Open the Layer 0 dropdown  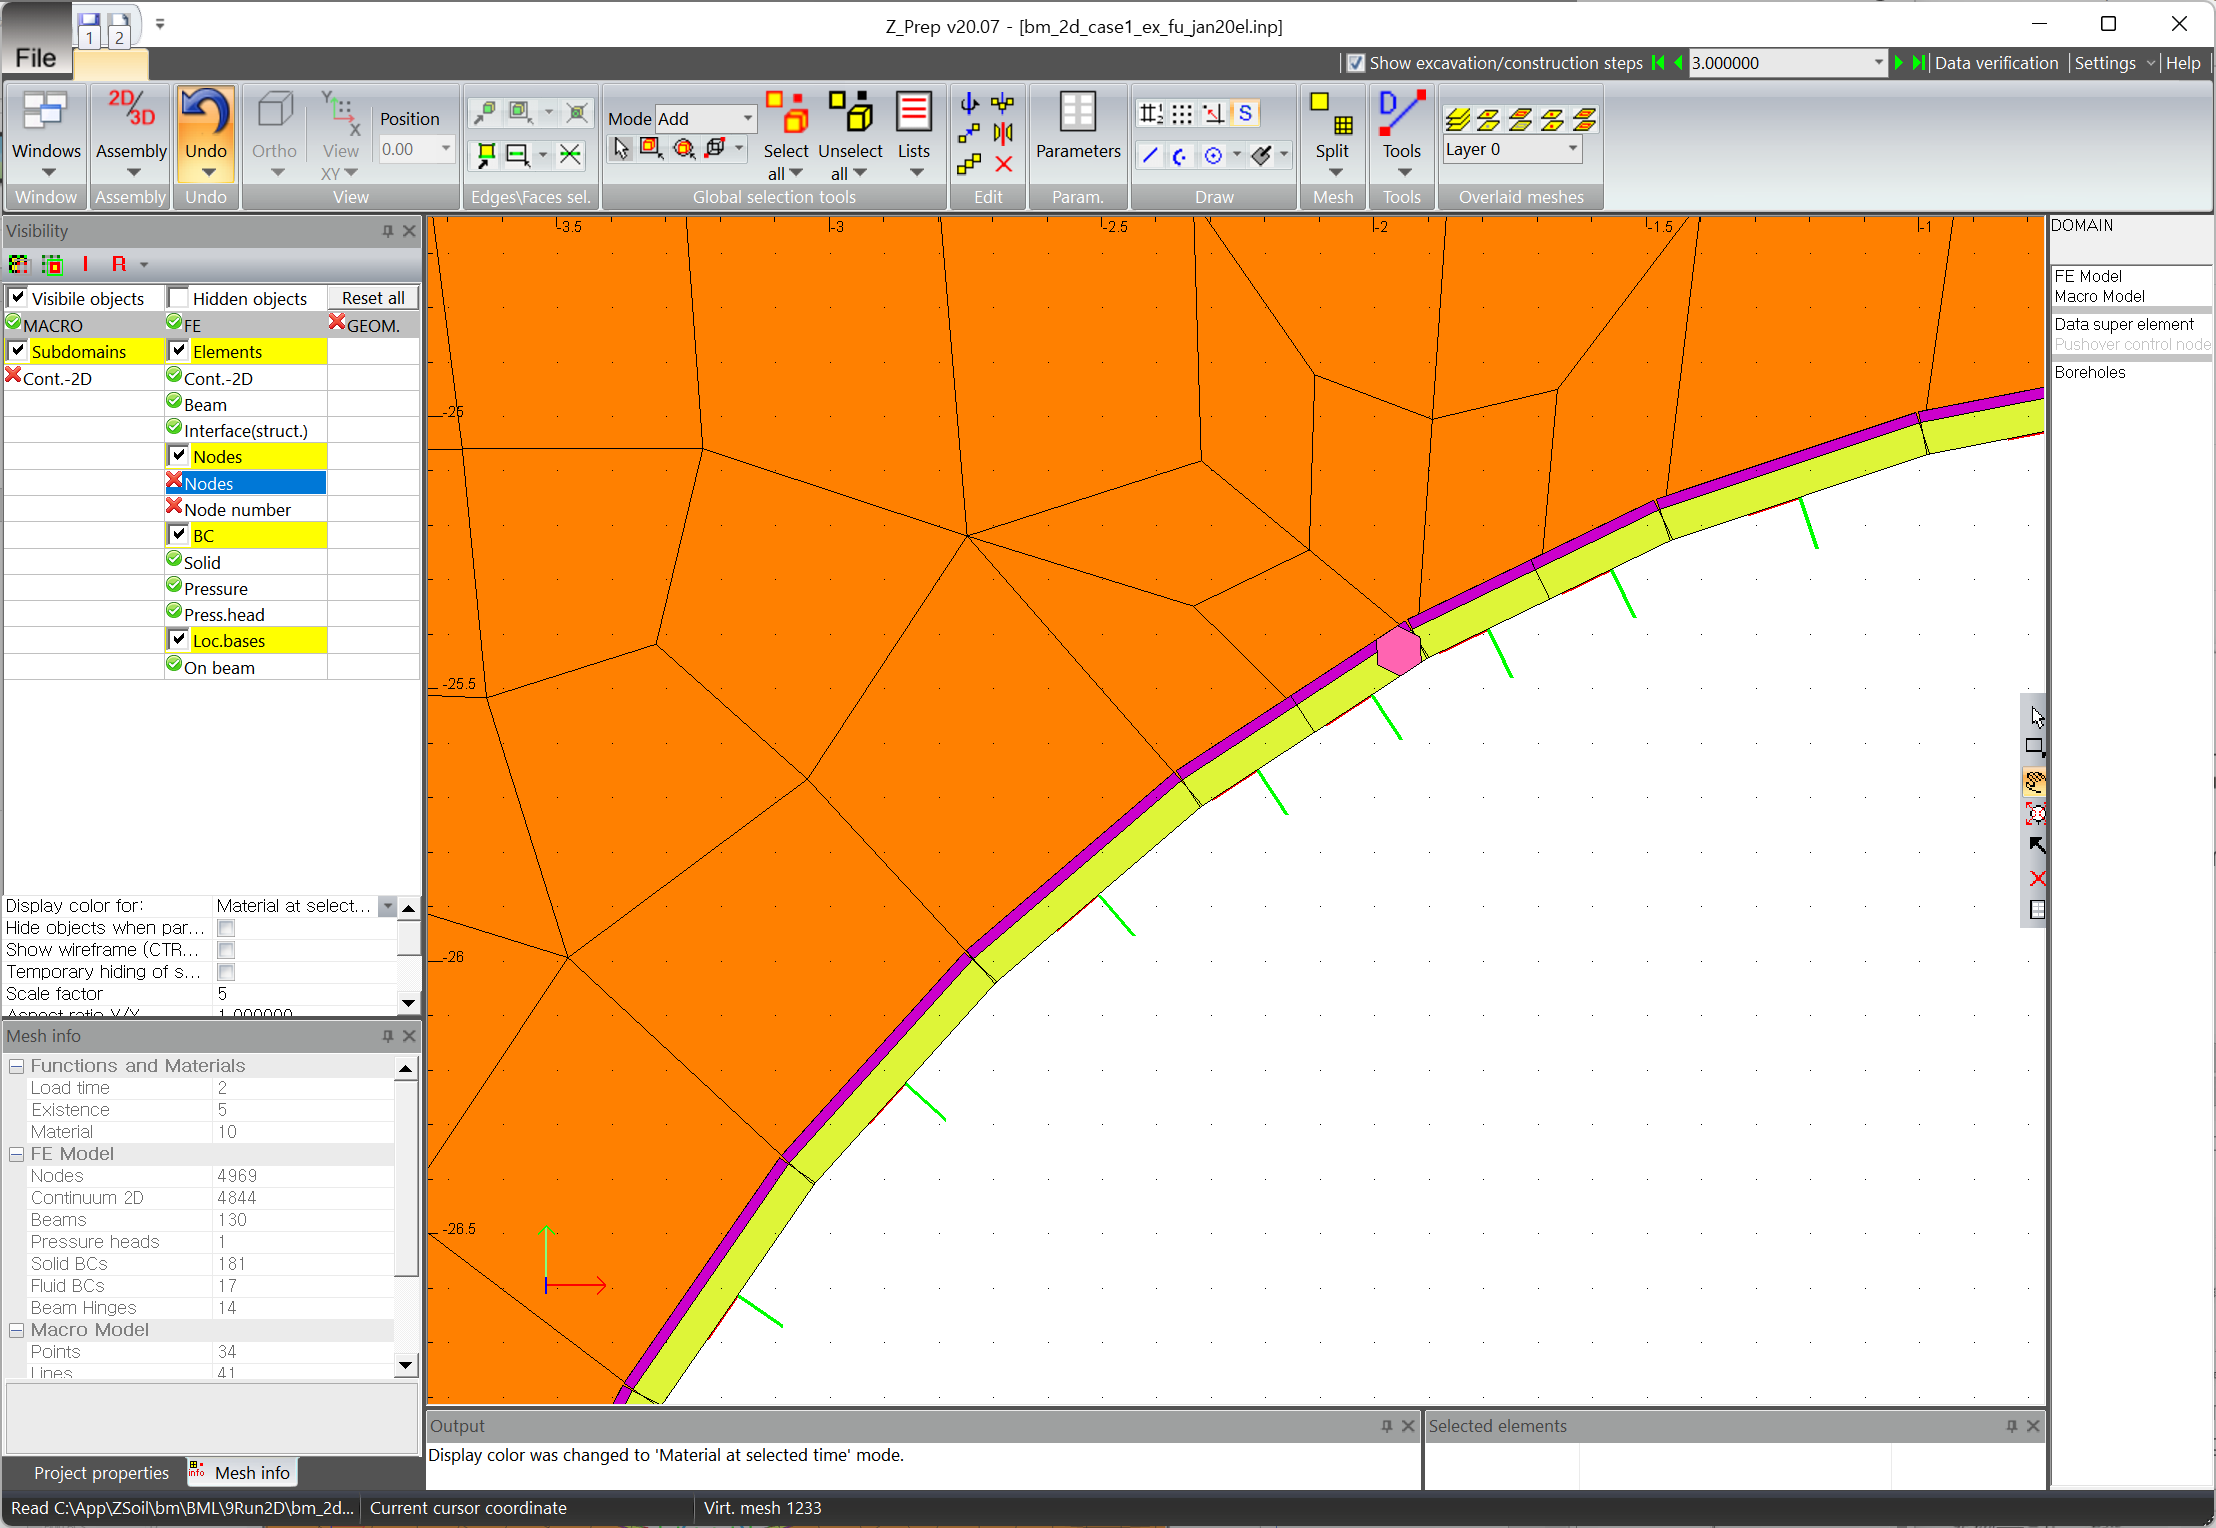(1573, 149)
